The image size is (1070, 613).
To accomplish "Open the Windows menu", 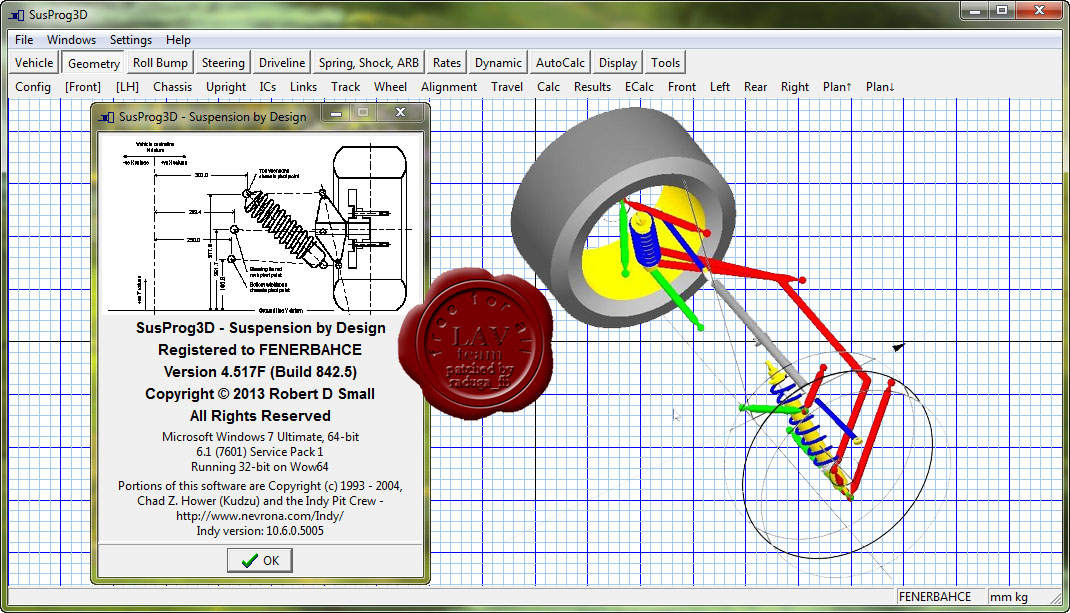I will (x=71, y=40).
